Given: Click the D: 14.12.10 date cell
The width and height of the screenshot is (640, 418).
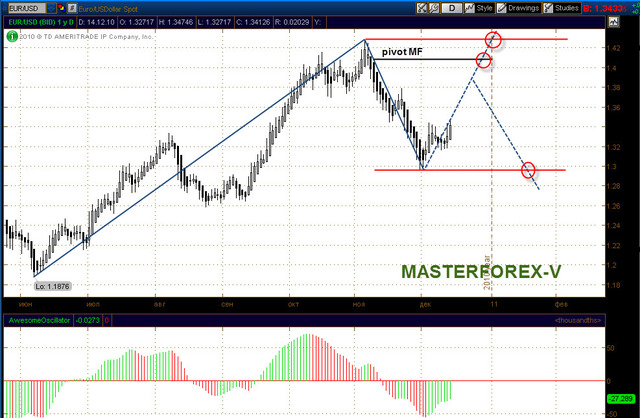Looking at the screenshot, I should pyautogui.click(x=96, y=22).
